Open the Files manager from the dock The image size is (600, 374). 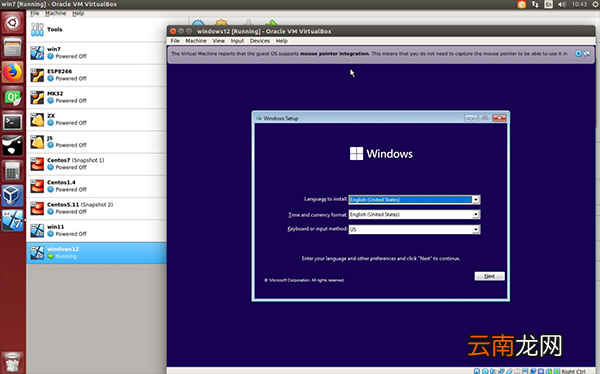[x=12, y=47]
